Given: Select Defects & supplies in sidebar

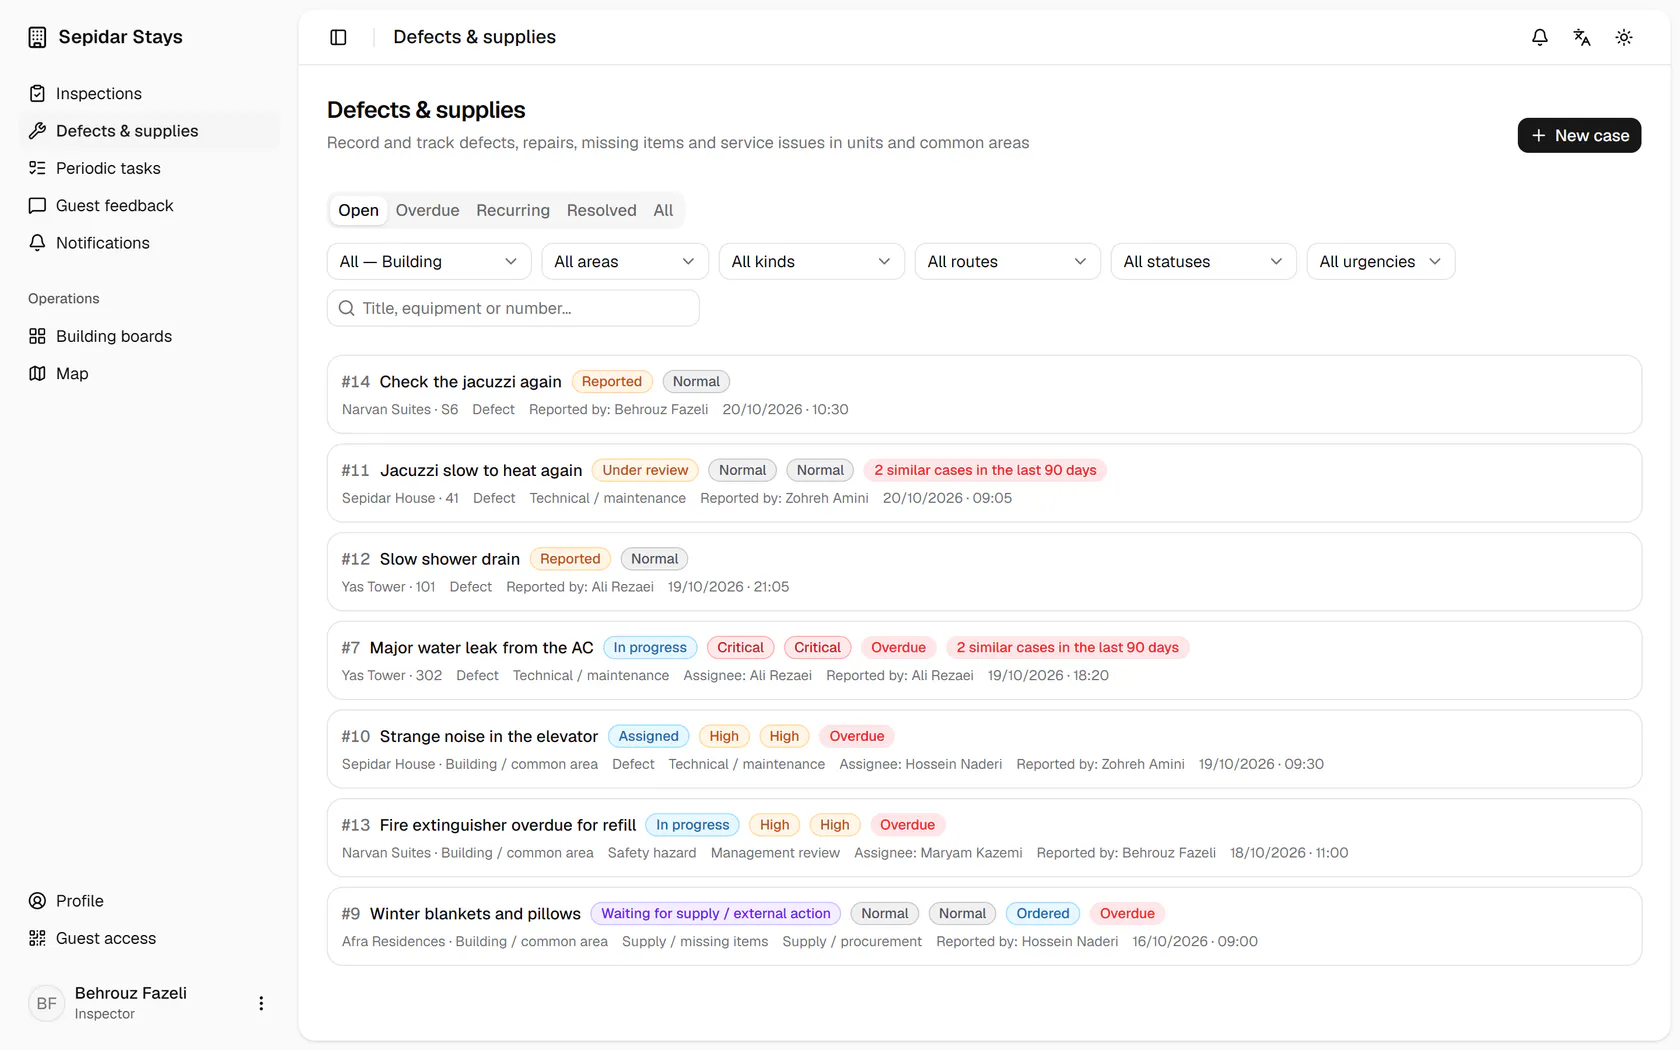Looking at the screenshot, I should (x=150, y=131).
